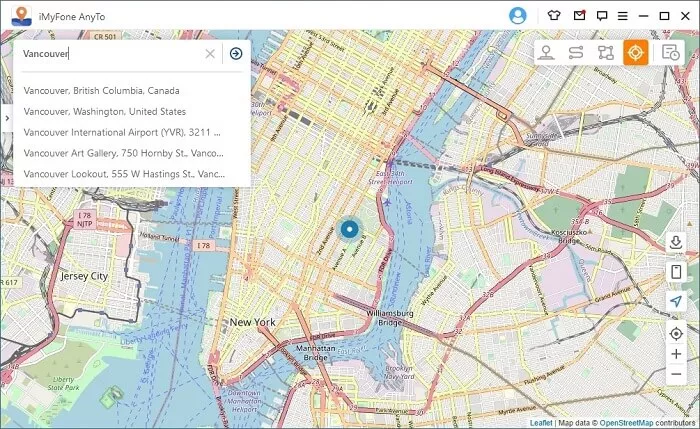Focus the Vancouver search input field
The height and width of the screenshot is (429, 700).
[112, 54]
